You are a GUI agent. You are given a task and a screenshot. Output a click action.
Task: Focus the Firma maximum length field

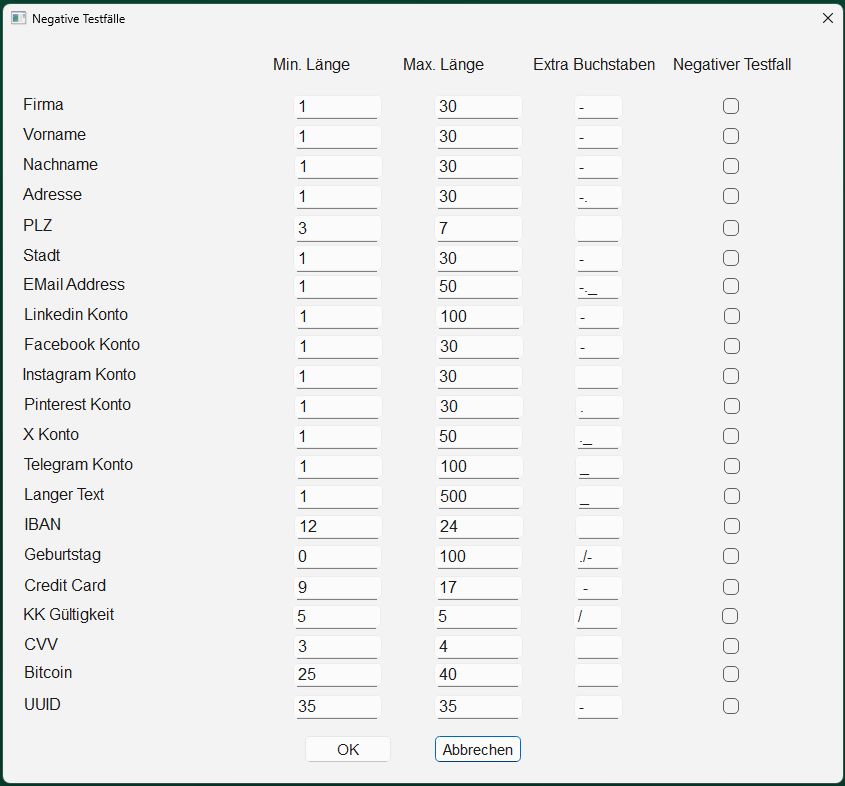478,107
